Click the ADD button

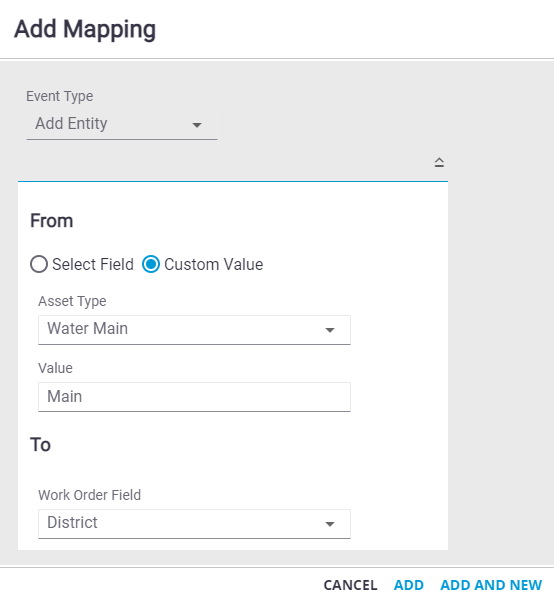pyautogui.click(x=409, y=585)
